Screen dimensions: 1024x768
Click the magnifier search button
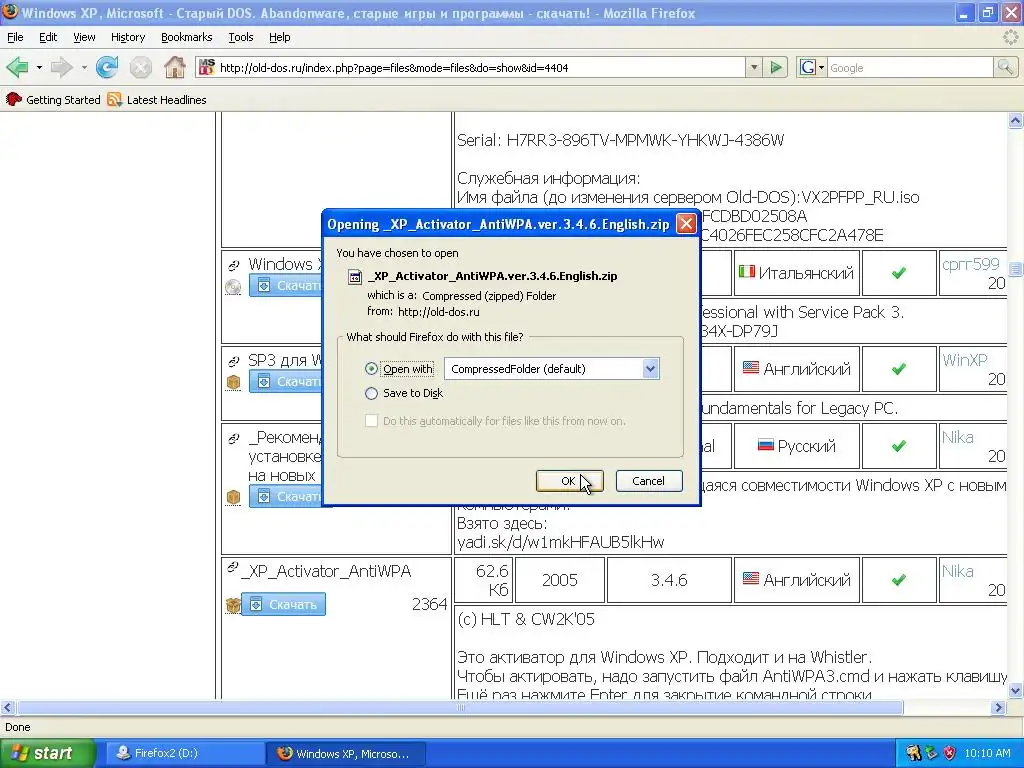(1004, 67)
